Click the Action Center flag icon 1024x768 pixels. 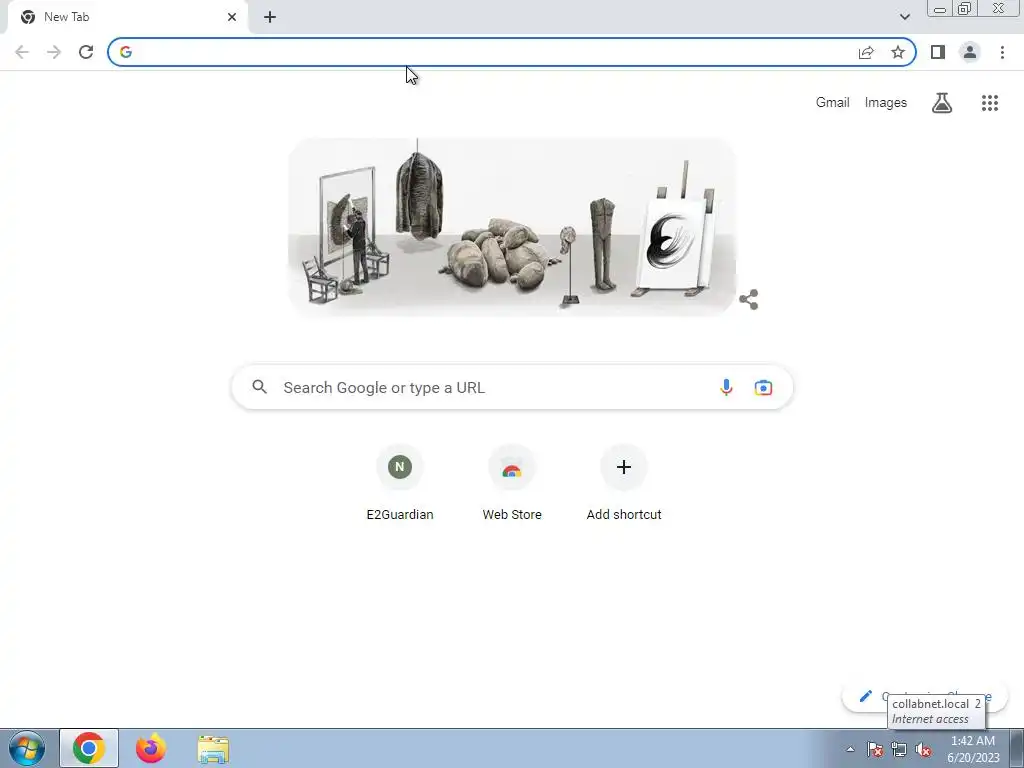coord(875,749)
